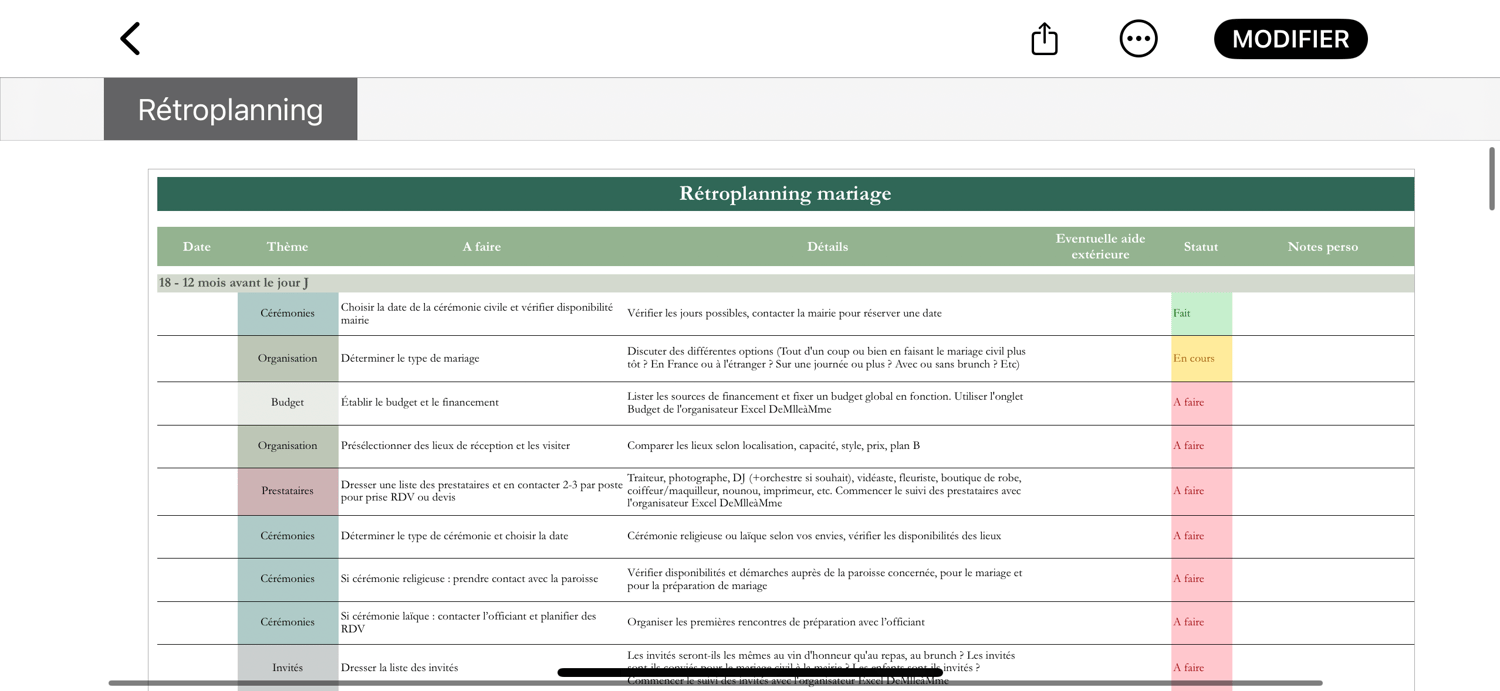The height and width of the screenshot is (691, 1500).
Task: Click the vertical scrollbar thumb
Action: 1491,179
